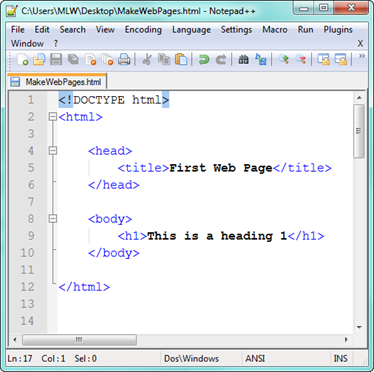Click the horizontal scrollbar right arrow

(346, 340)
